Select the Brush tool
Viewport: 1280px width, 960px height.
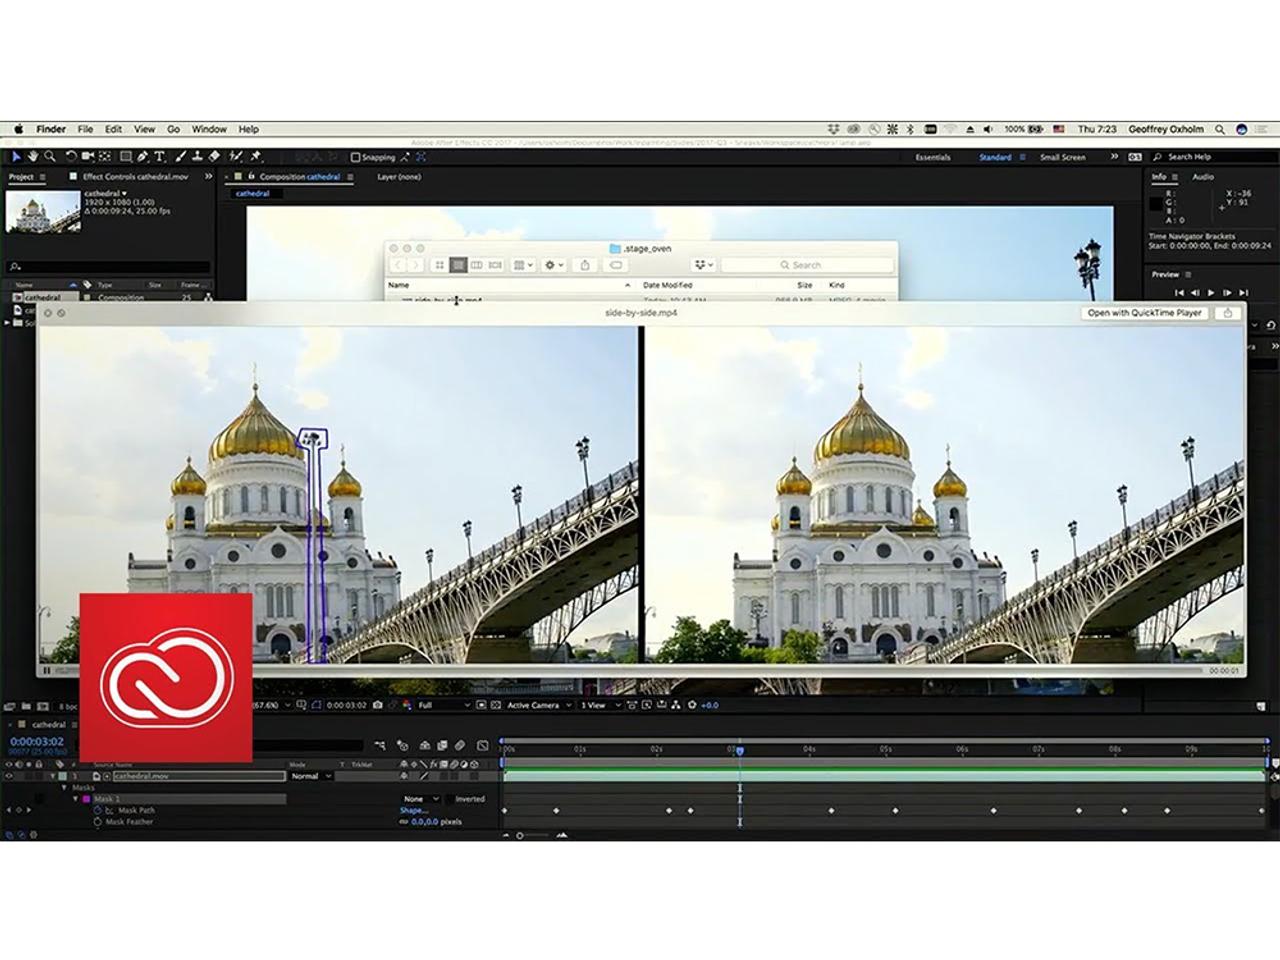coord(181,157)
